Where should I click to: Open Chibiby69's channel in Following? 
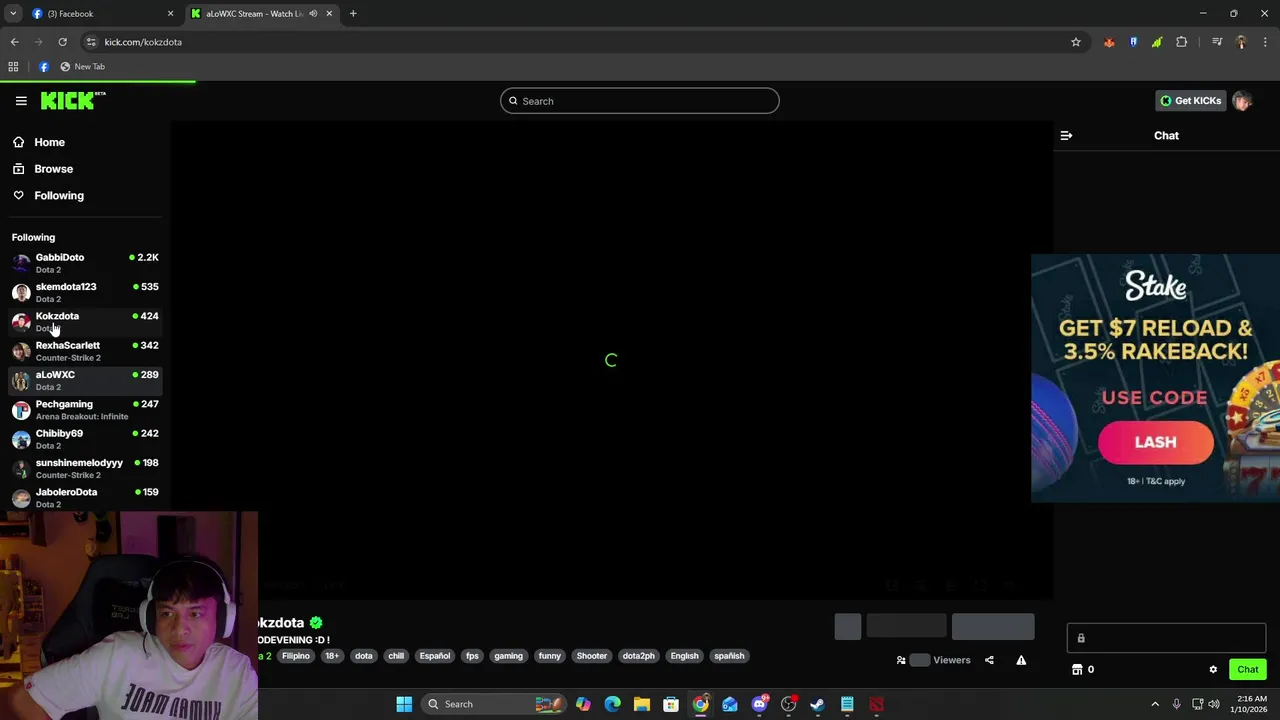tap(85, 439)
